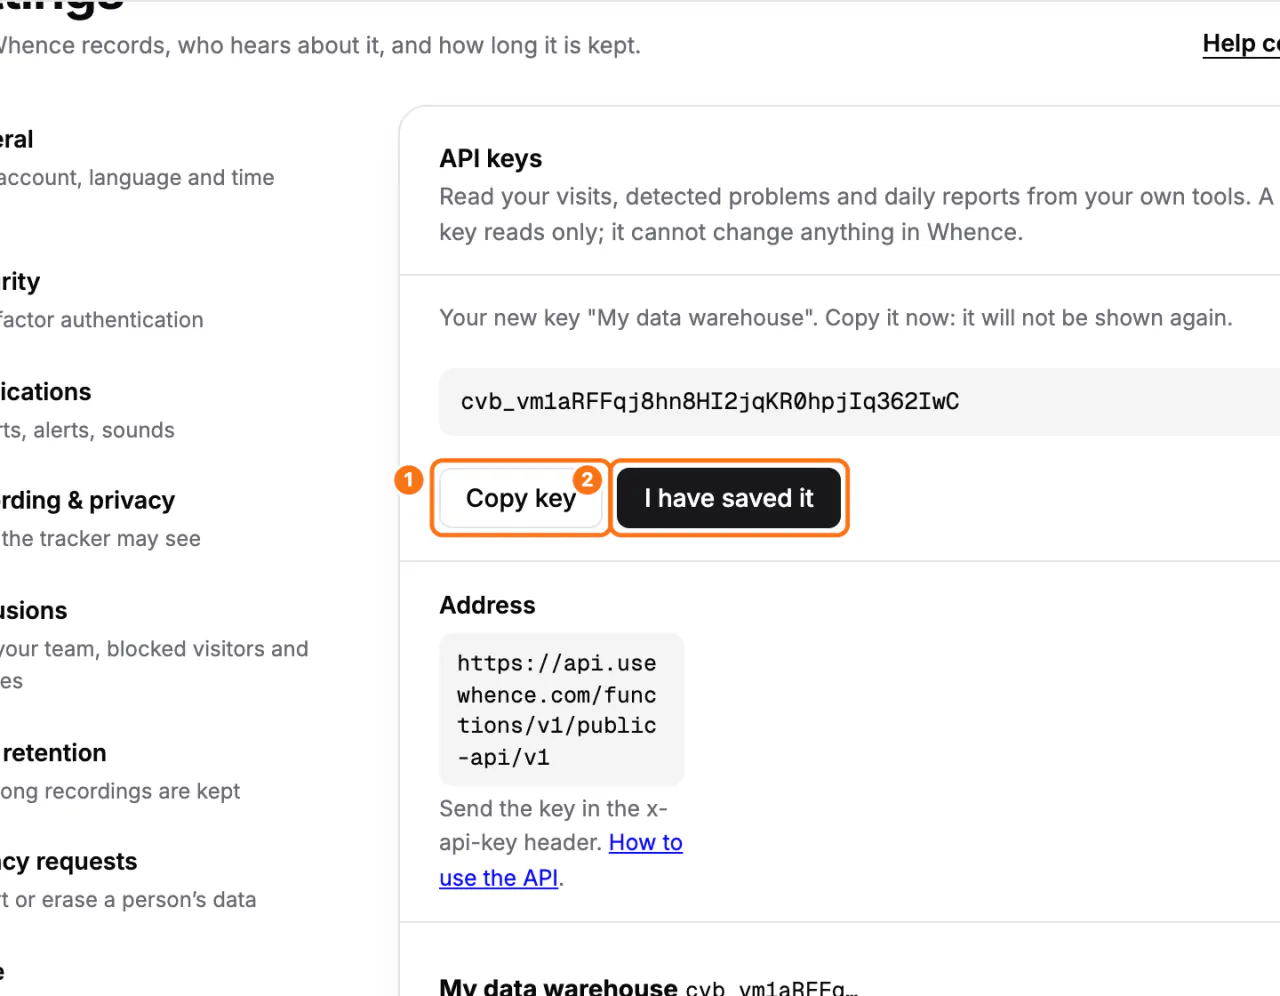
Task: Click the API address code block
Action: pyautogui.click(x=562, y=710)
